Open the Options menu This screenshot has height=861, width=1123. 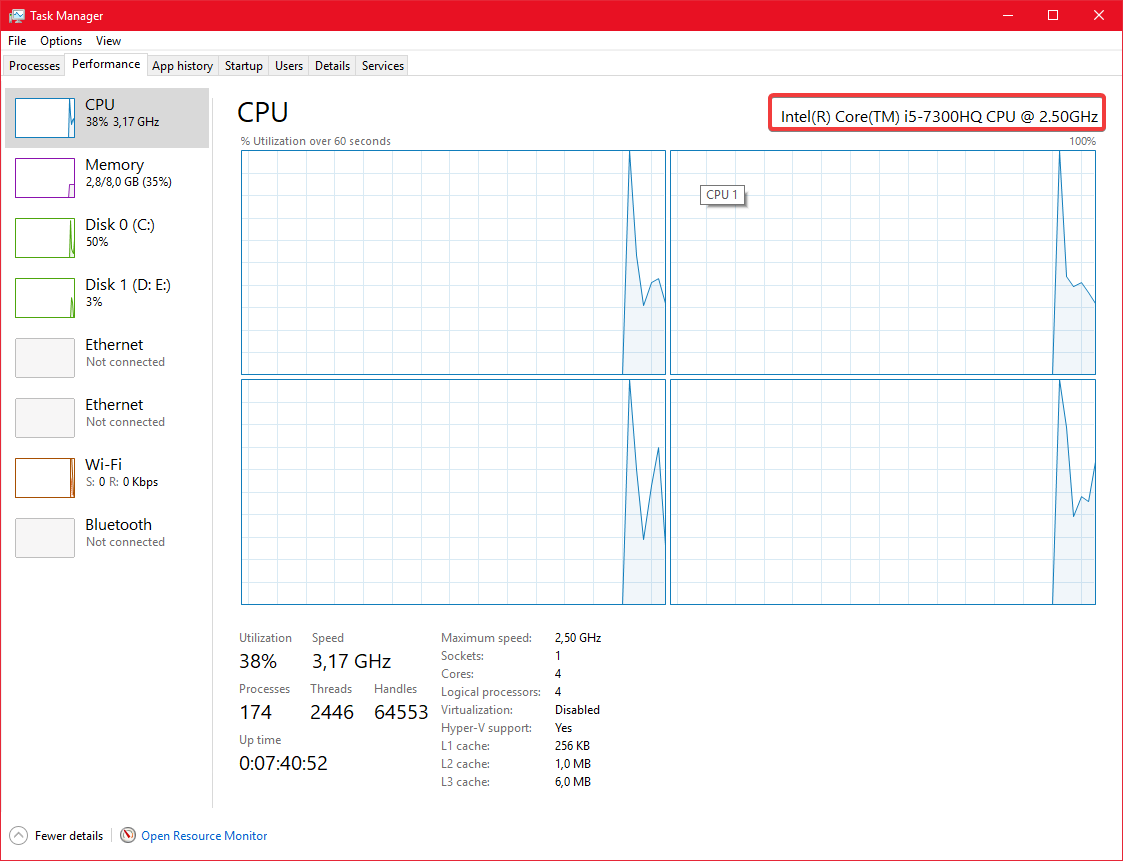click(61, 41)
